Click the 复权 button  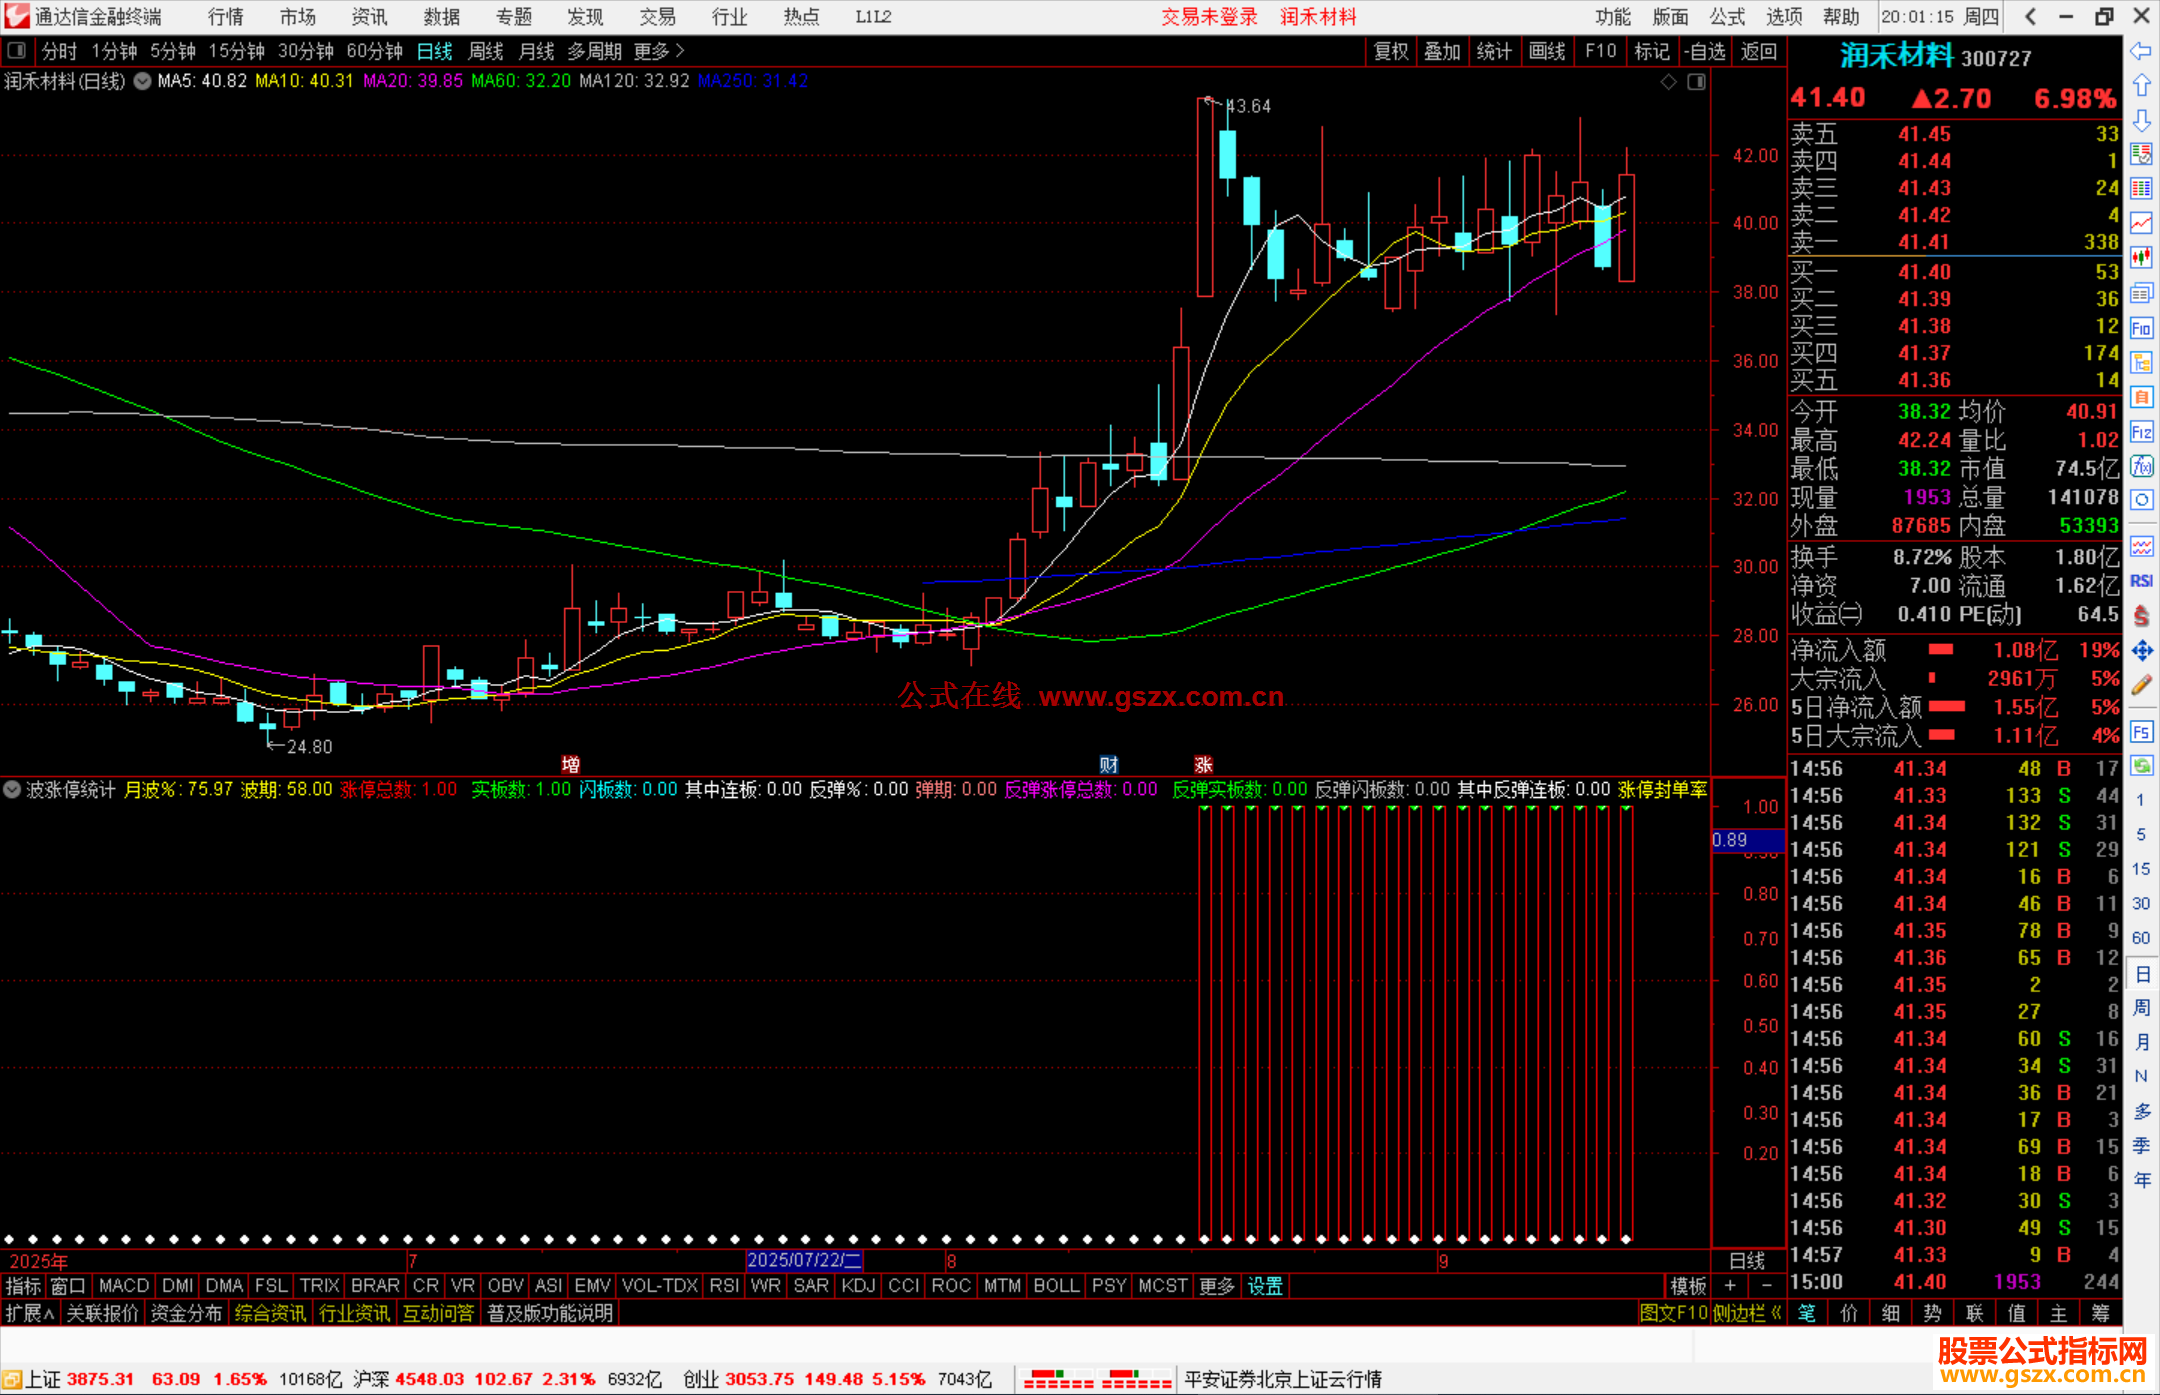[1391, 51]
